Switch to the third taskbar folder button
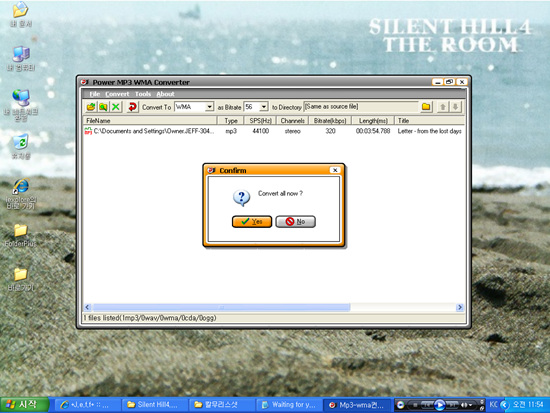The width and height of the screenshot is (550, 413). coord(221,405)
